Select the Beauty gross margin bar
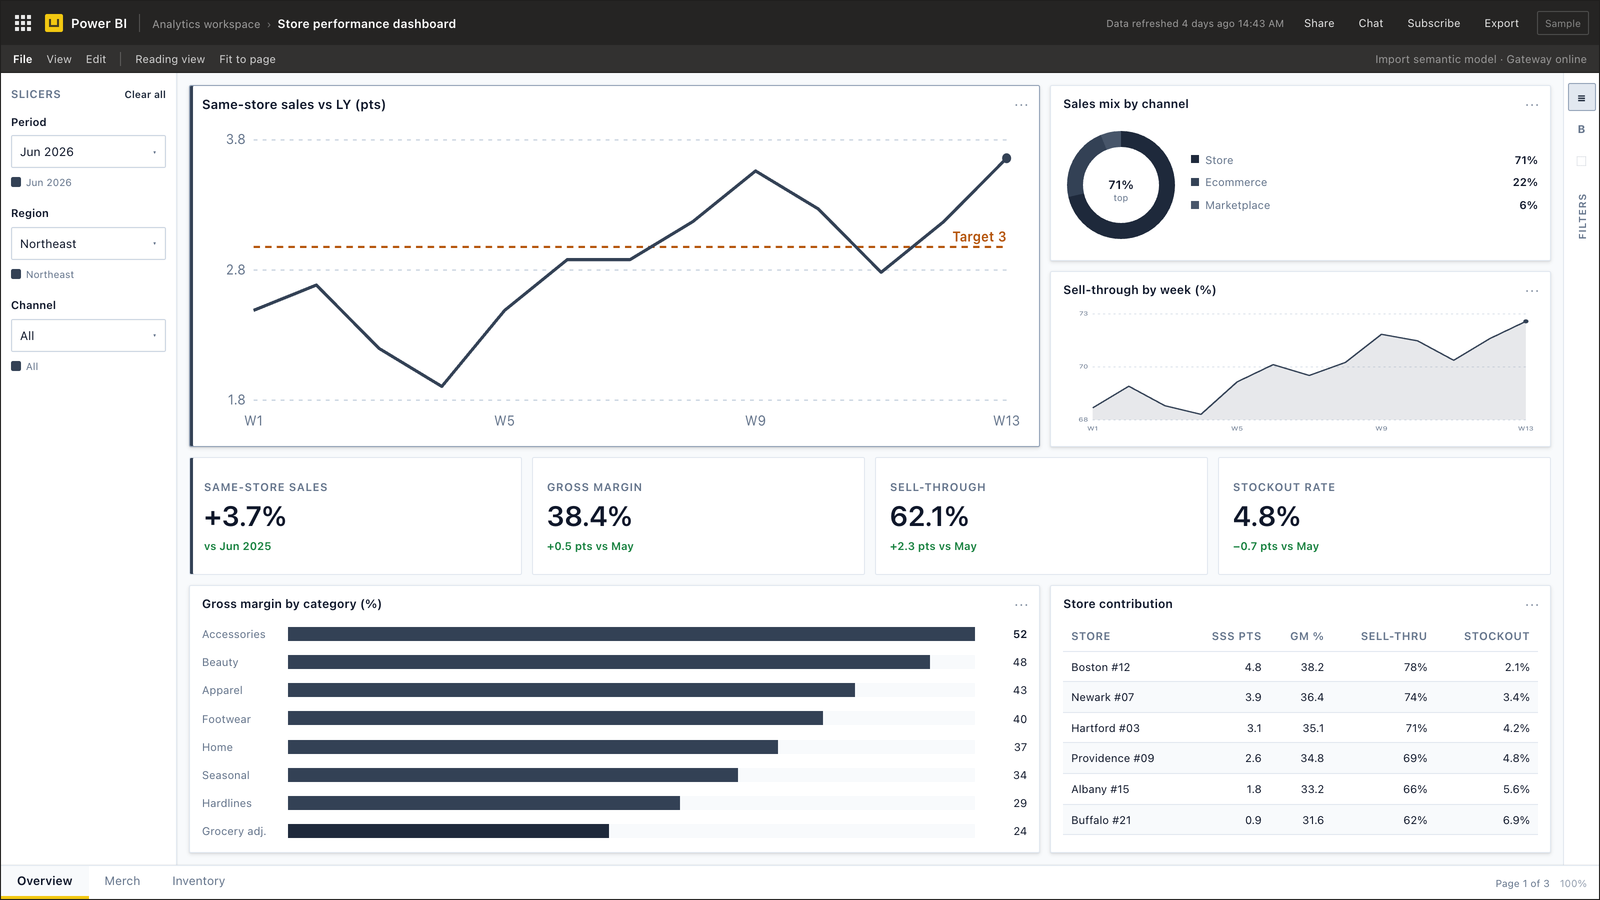Viewport: 1600px width, 900px height. (609, 662)
